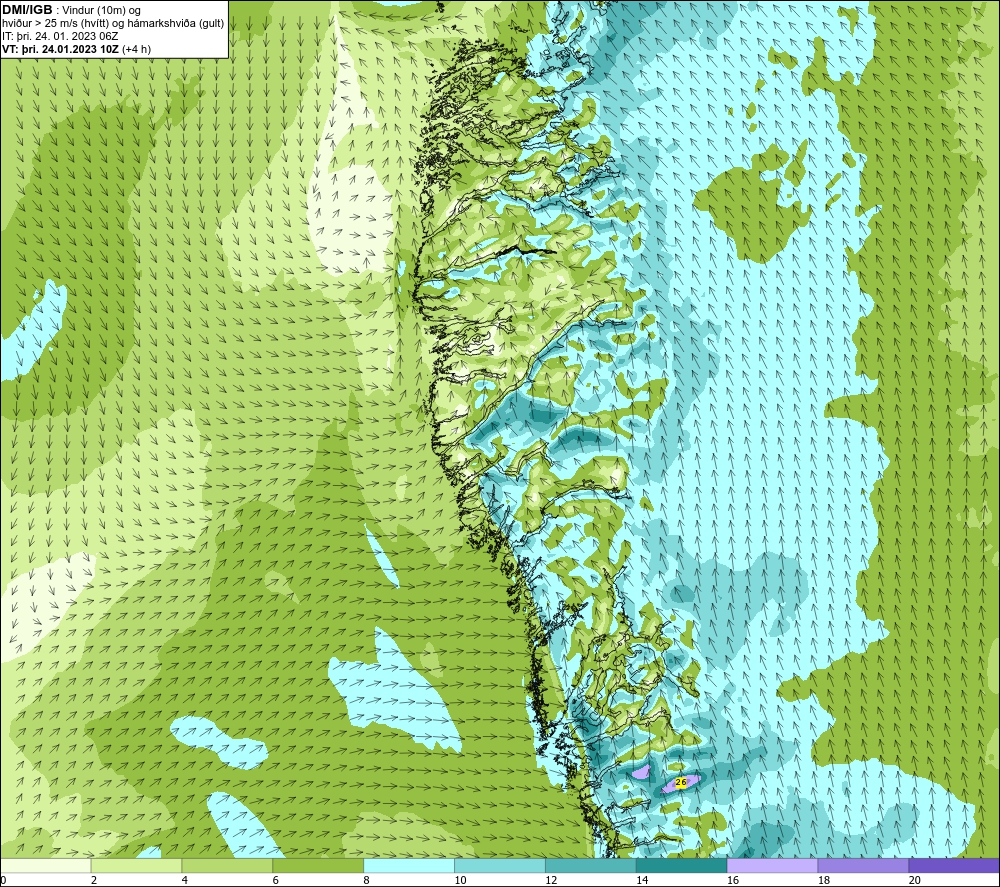Click the "8" scale label
This screenshot has width=1000, height=887.
[x=367, y=880]
